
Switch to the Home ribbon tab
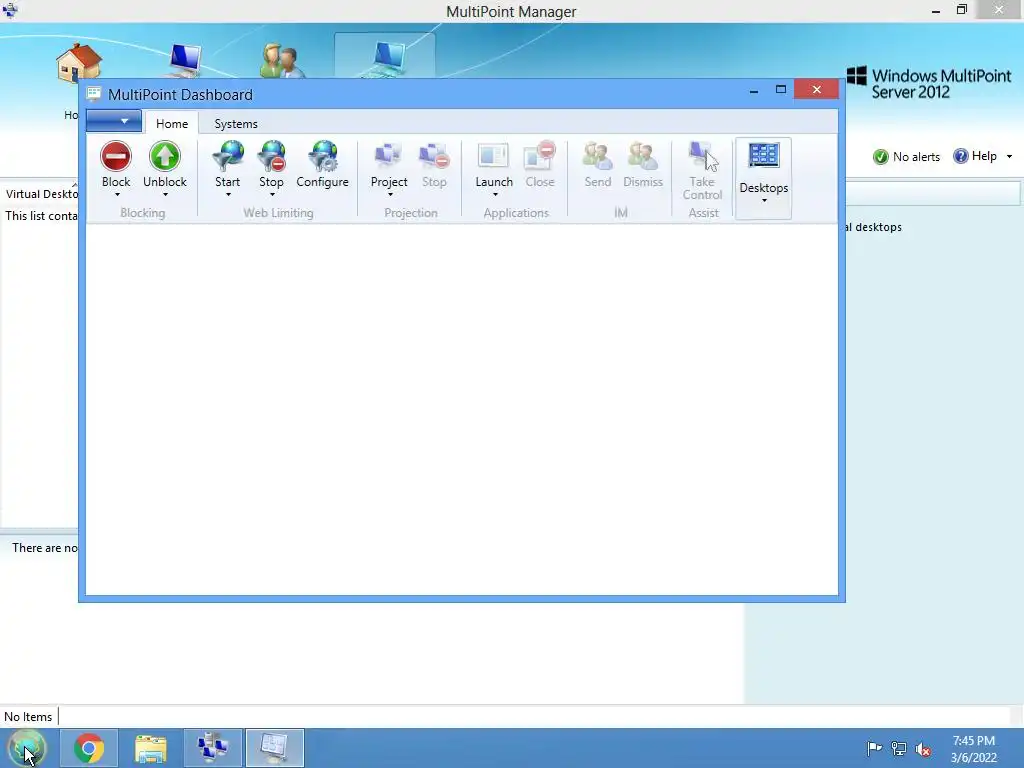(172, 123)
